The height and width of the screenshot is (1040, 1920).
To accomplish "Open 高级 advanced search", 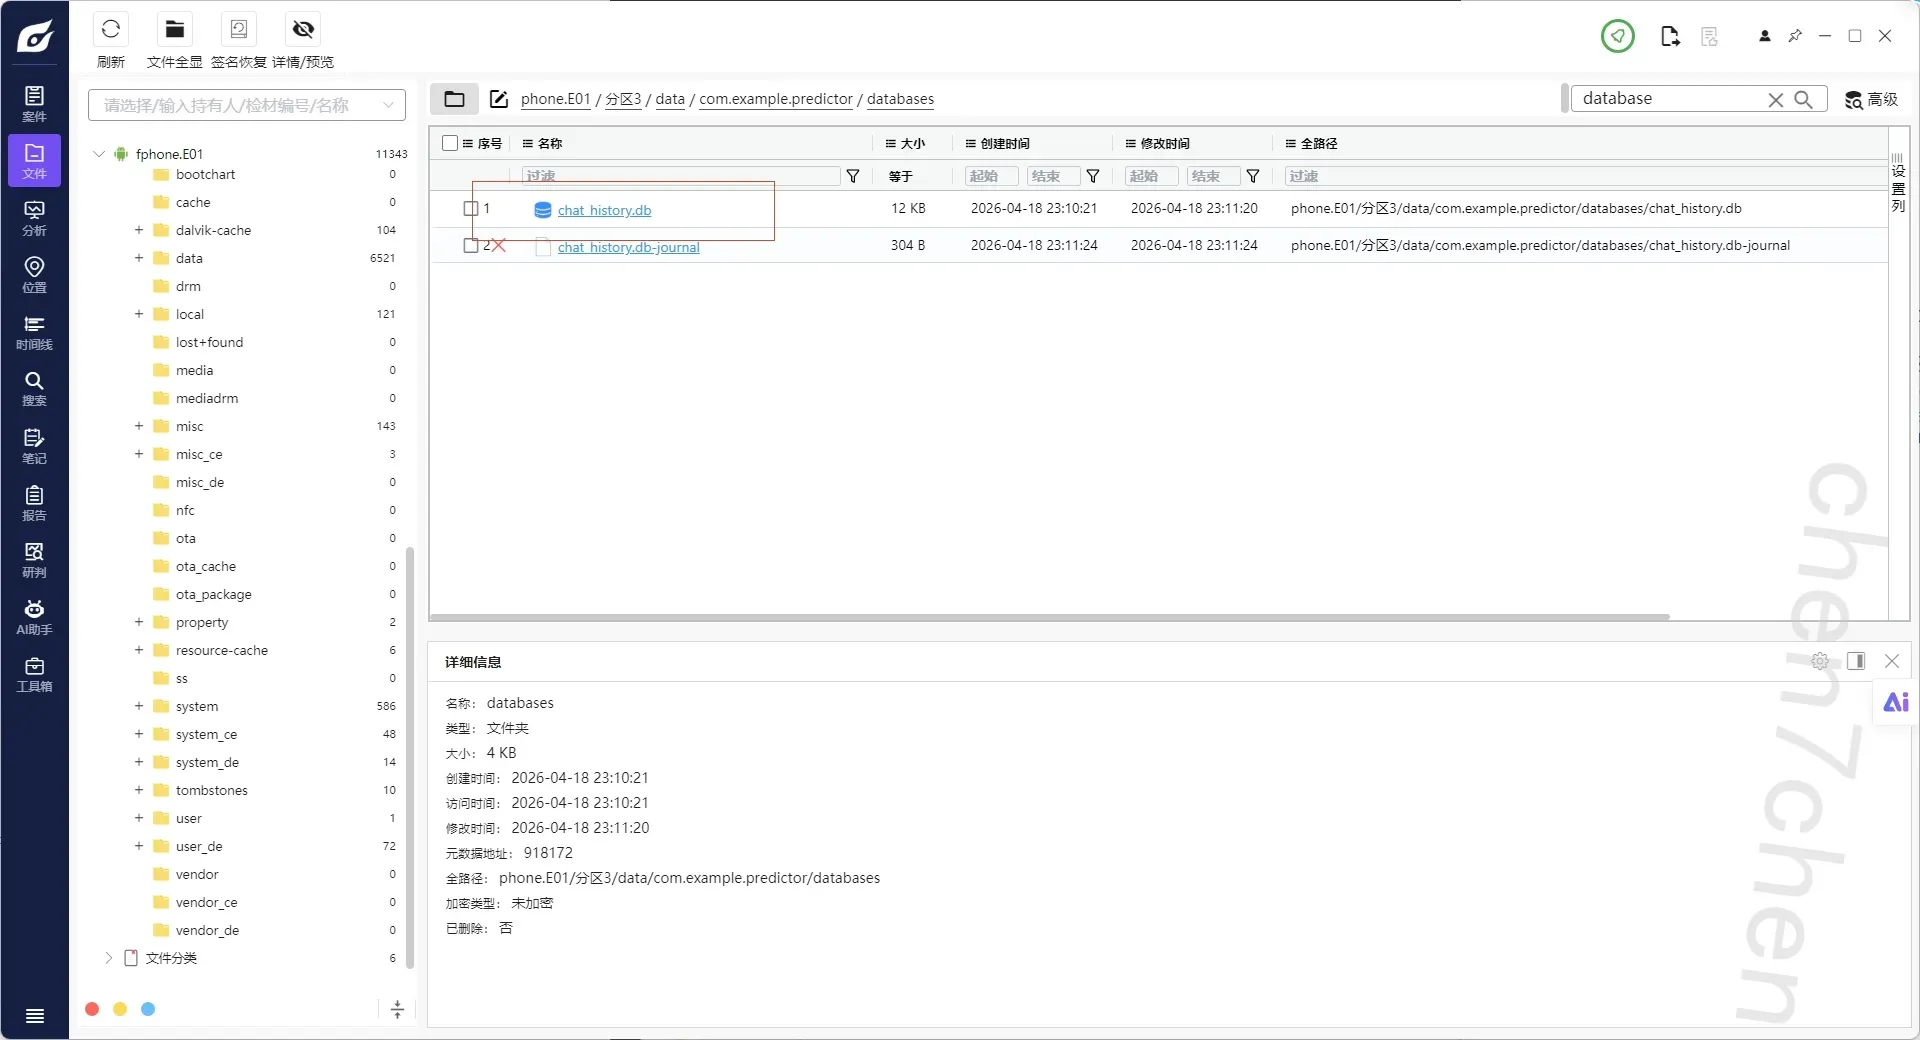I will [1871, 99].
